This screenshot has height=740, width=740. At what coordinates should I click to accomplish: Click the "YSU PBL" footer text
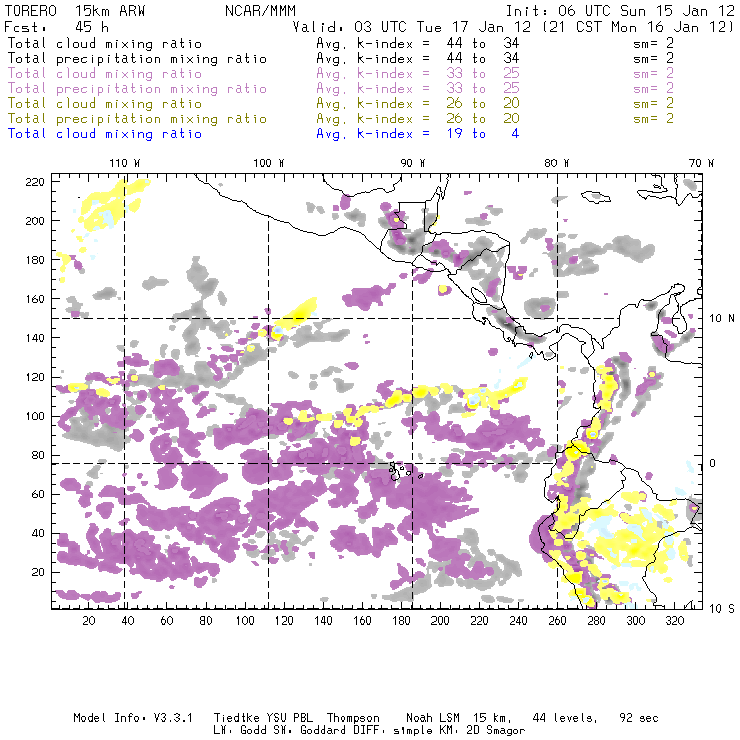pyautogui.click(x=289, y=718)
